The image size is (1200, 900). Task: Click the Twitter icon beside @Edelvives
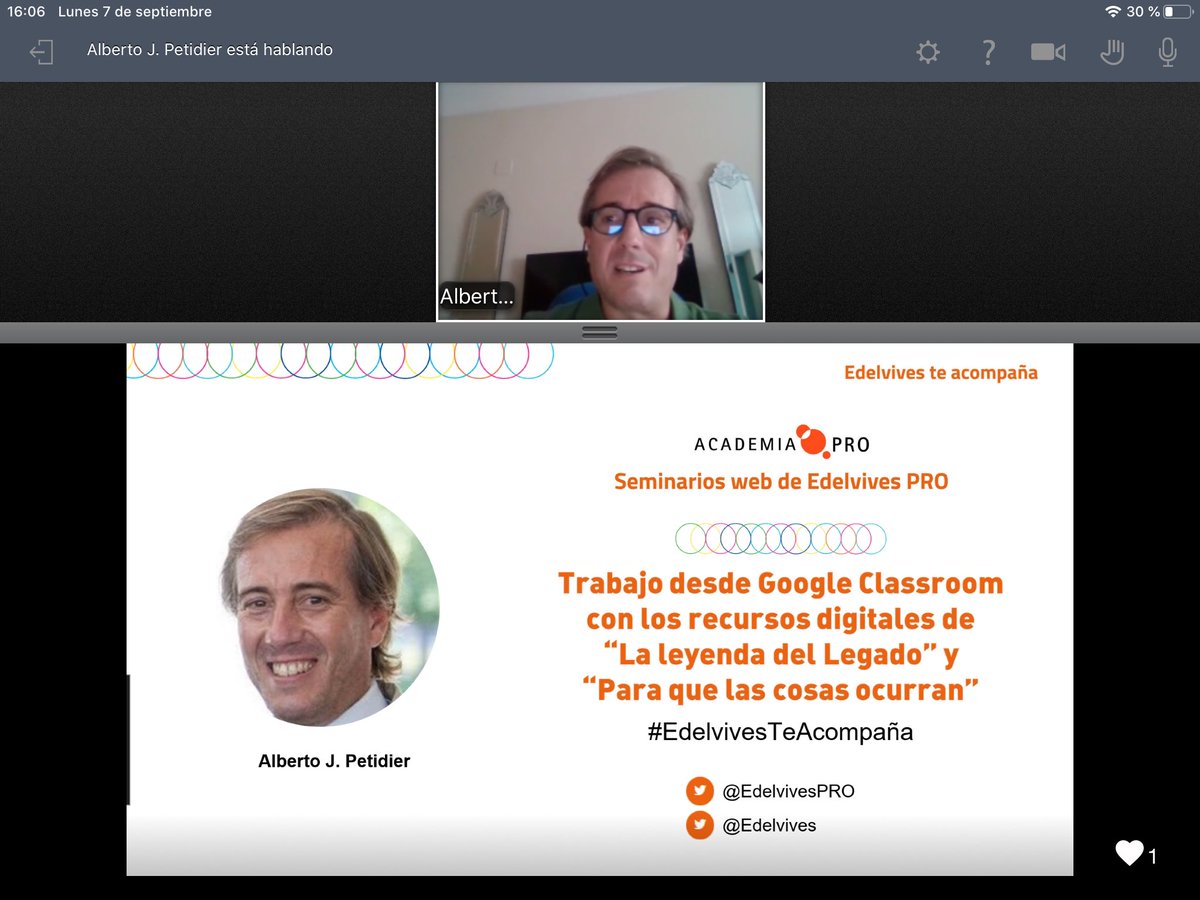699,825
